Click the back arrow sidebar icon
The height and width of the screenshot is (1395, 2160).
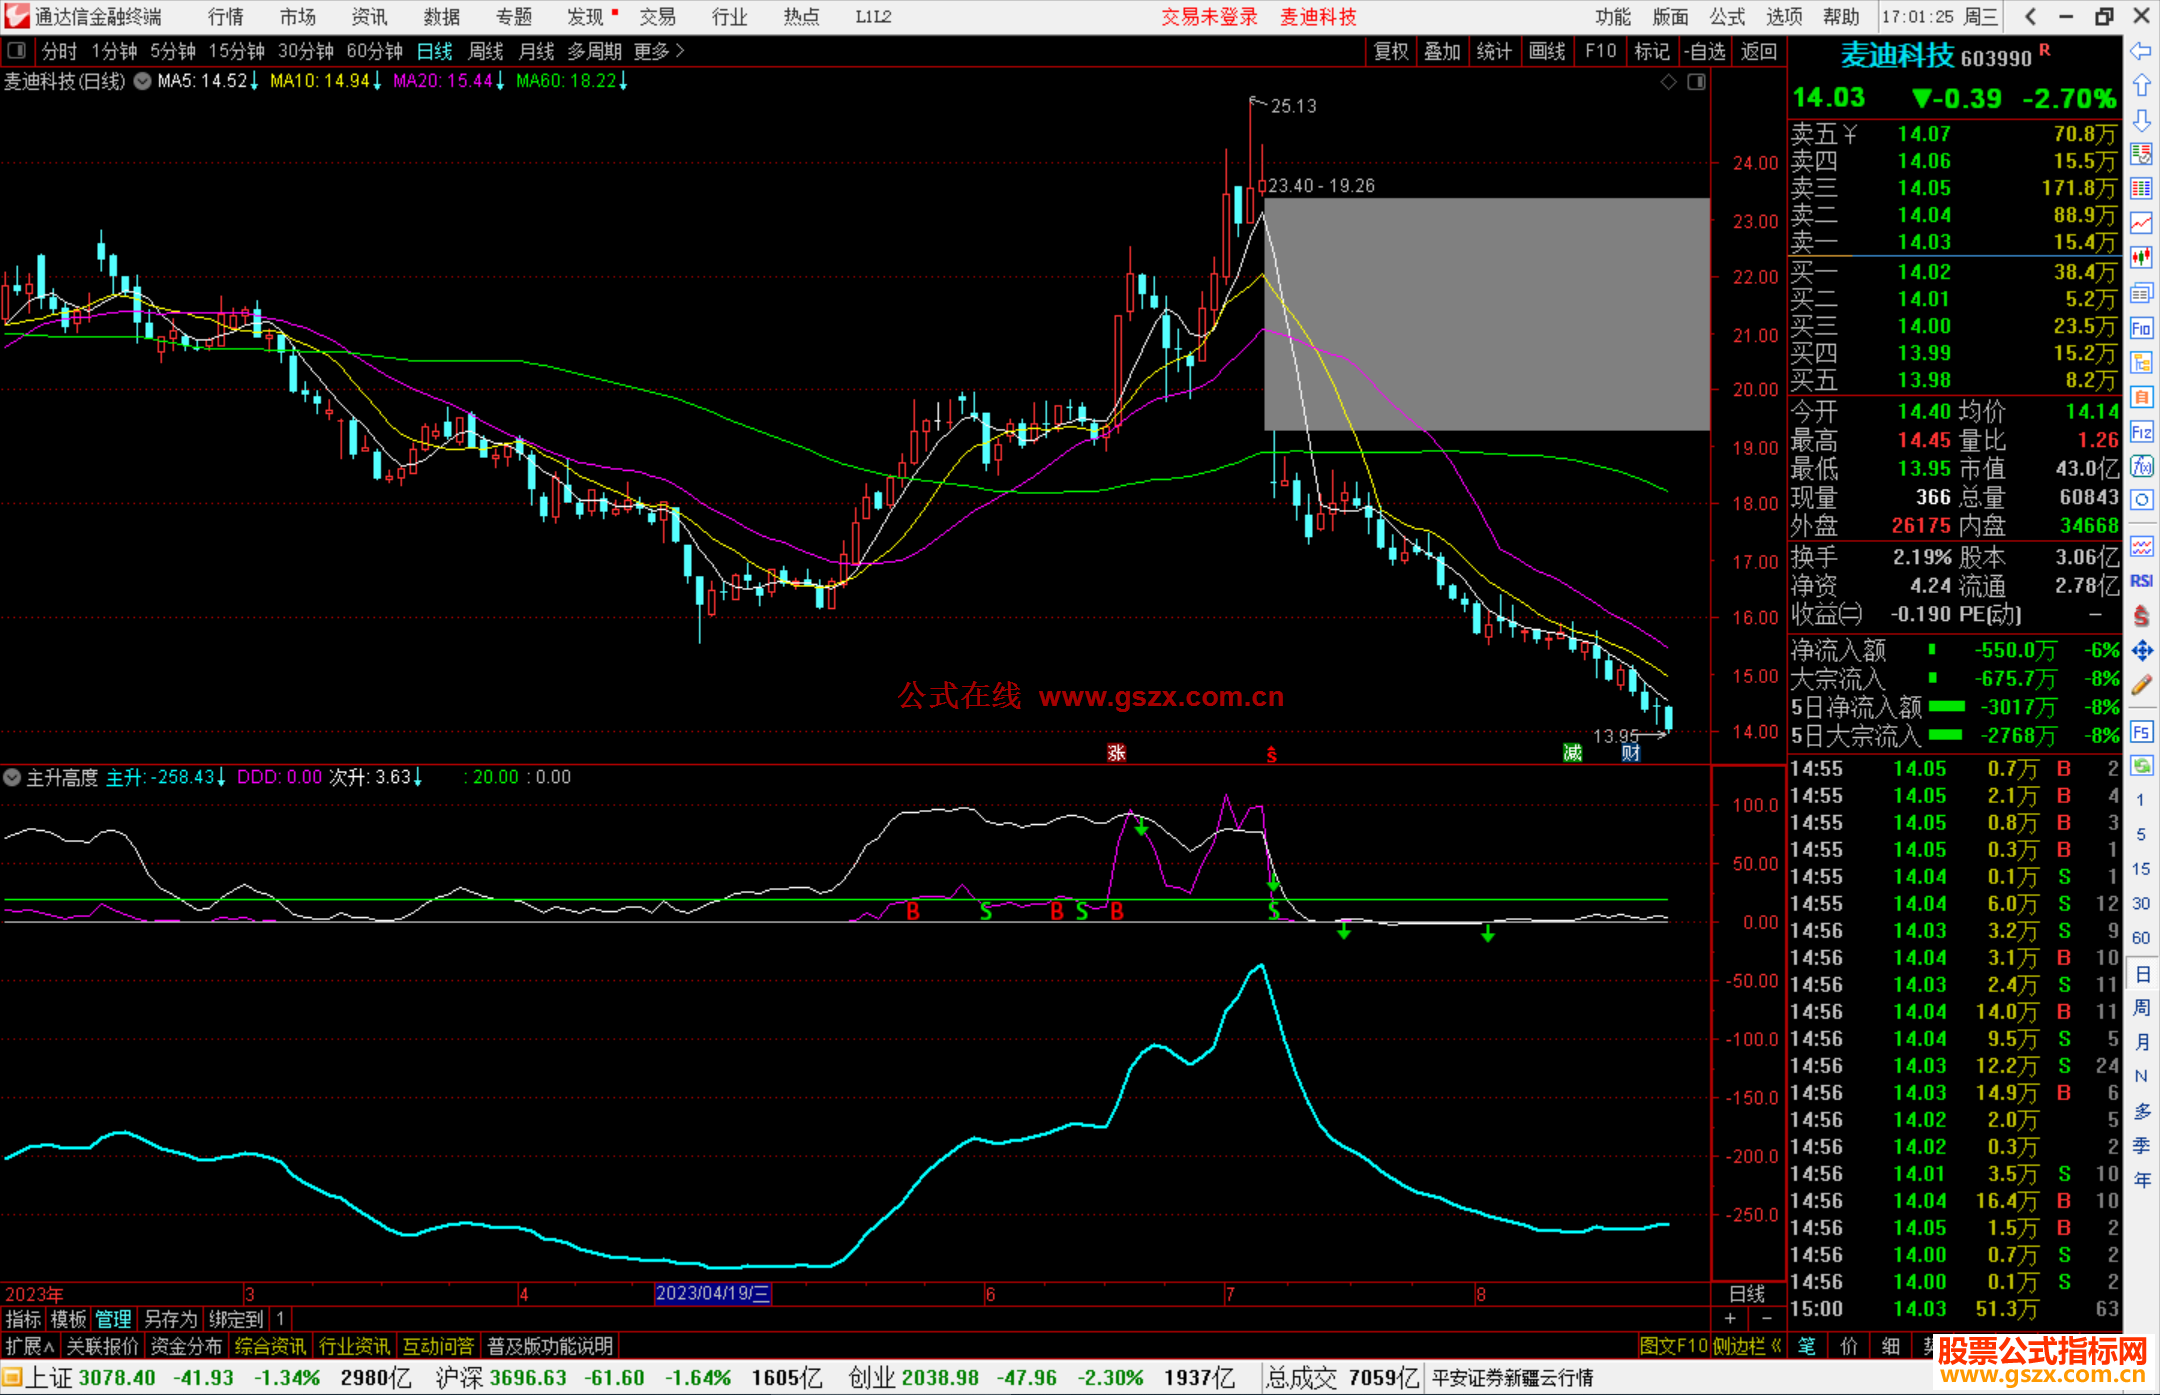pos(2141,51)
